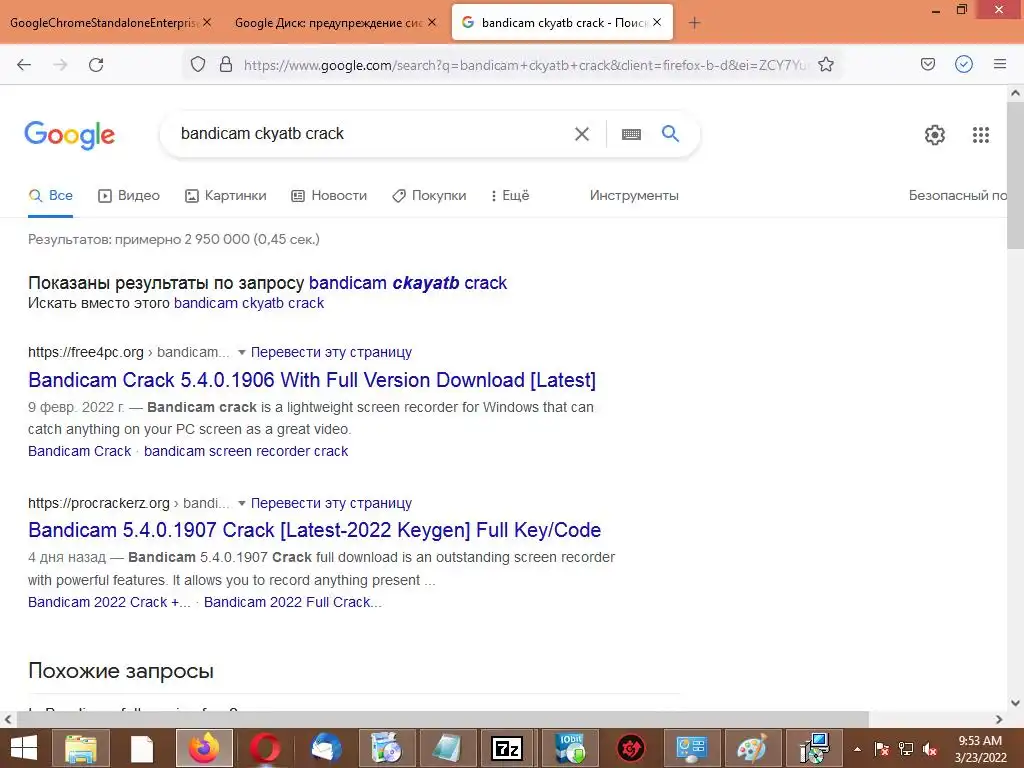The width and height of the screenshot is (1024, 768).
Task: Open the 'Bandicam Crack' sitelink
Action: pyautogui.click(x=80, y=451)
